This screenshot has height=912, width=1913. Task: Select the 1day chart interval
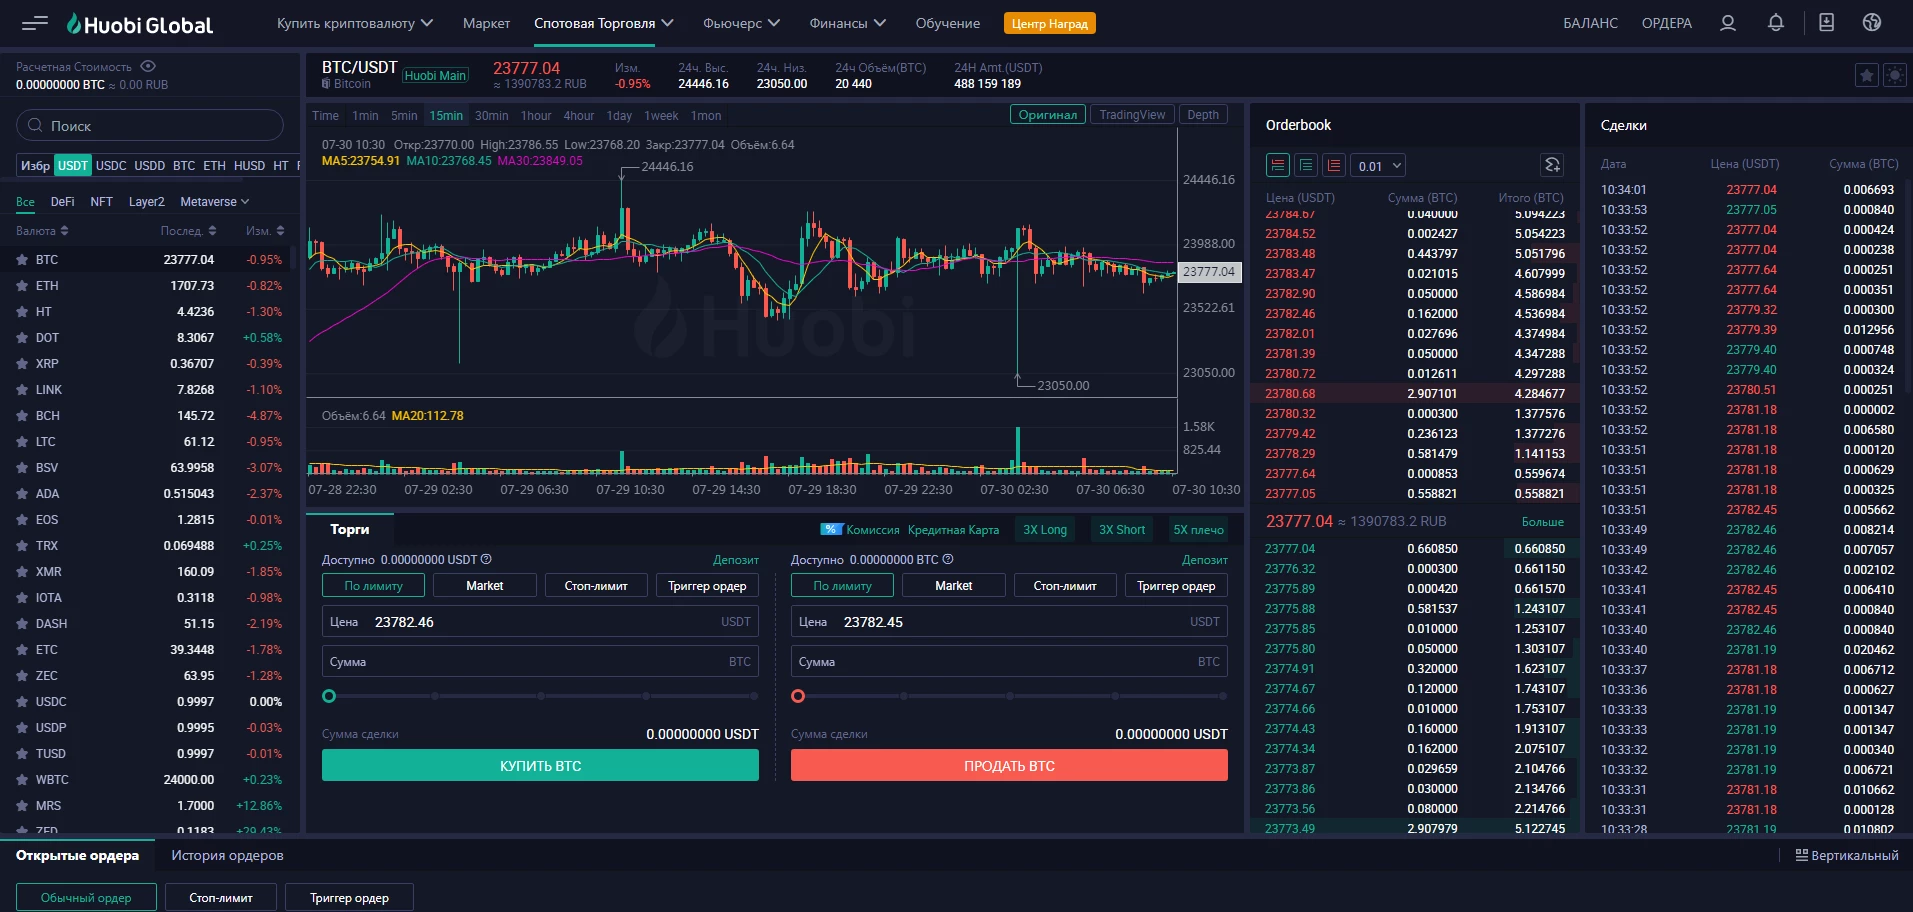(619, 116)
